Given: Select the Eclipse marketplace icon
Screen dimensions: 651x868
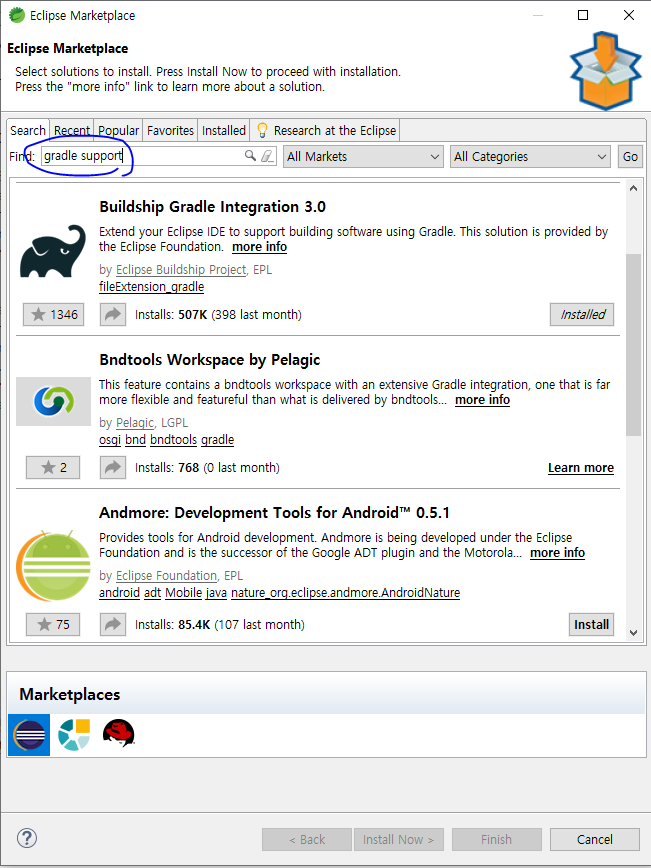Looking at the screenshot, I should (29, 735).
